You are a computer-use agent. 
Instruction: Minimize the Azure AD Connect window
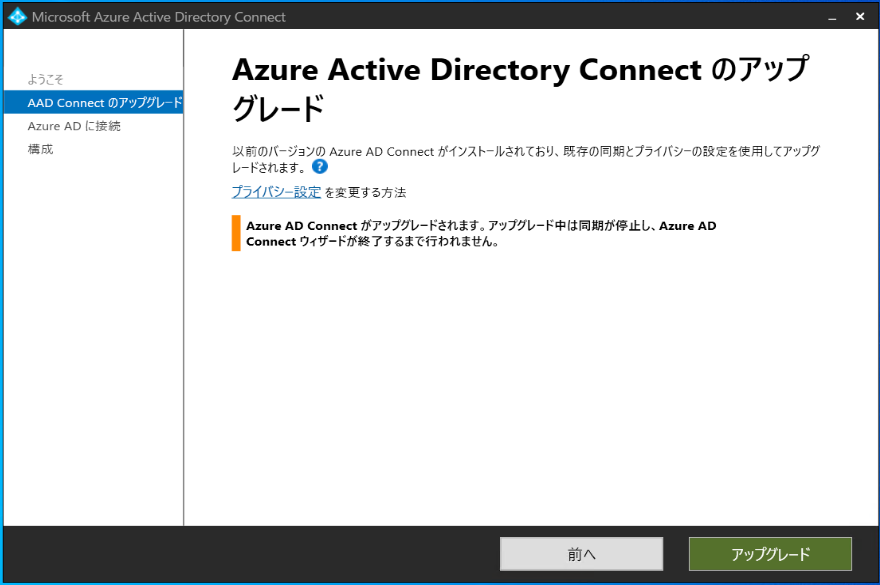(831, 17)
